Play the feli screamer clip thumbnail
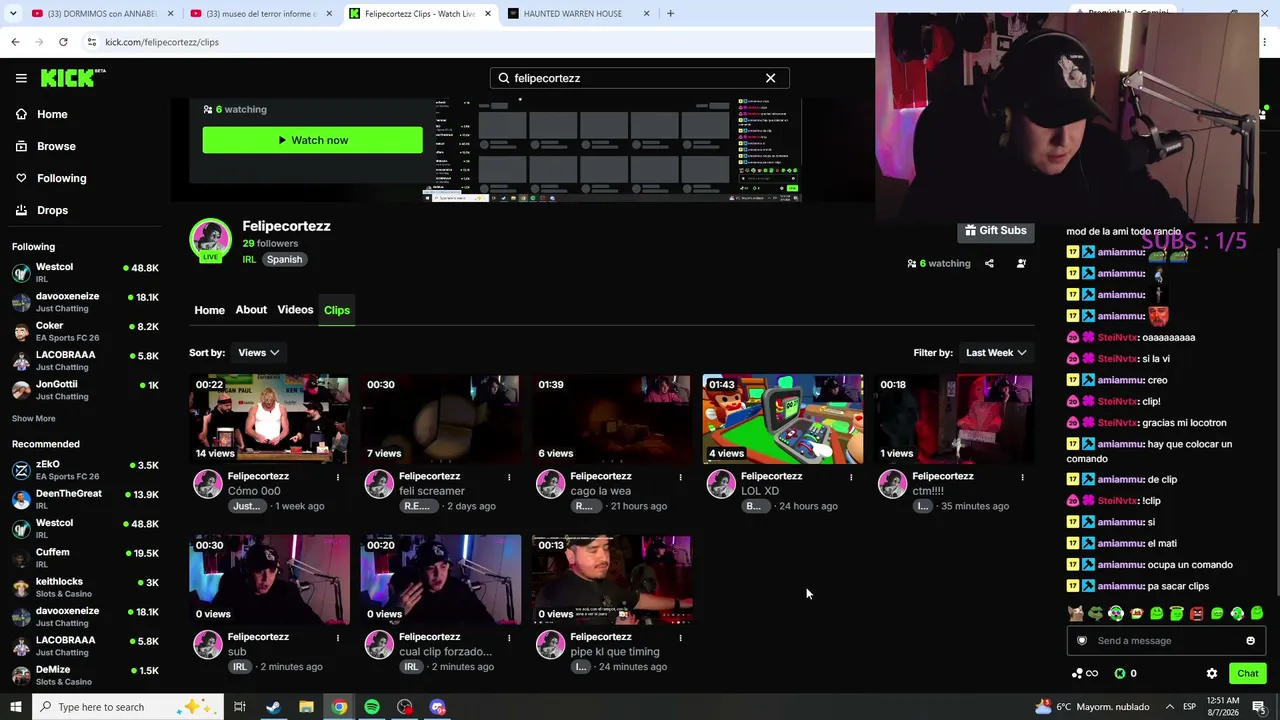The height and width of the screenshot is (720, 1280). (440, 420)
